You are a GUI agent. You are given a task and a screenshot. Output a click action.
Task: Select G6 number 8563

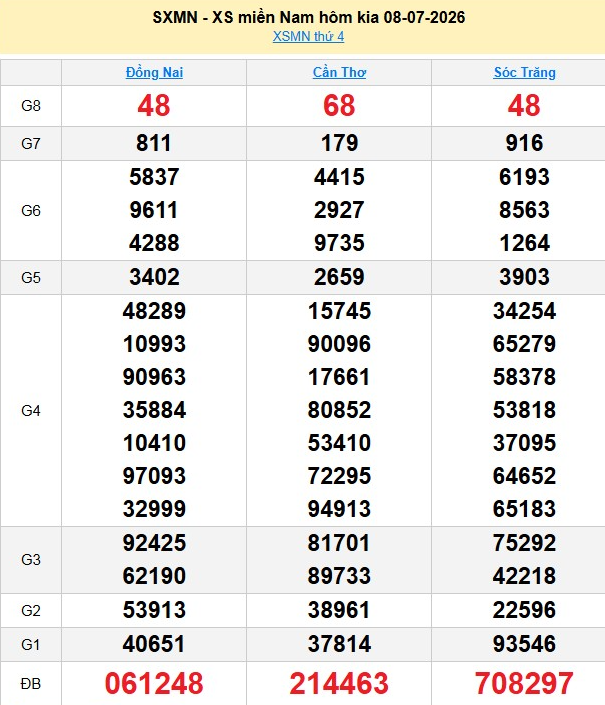pos(525,210)
